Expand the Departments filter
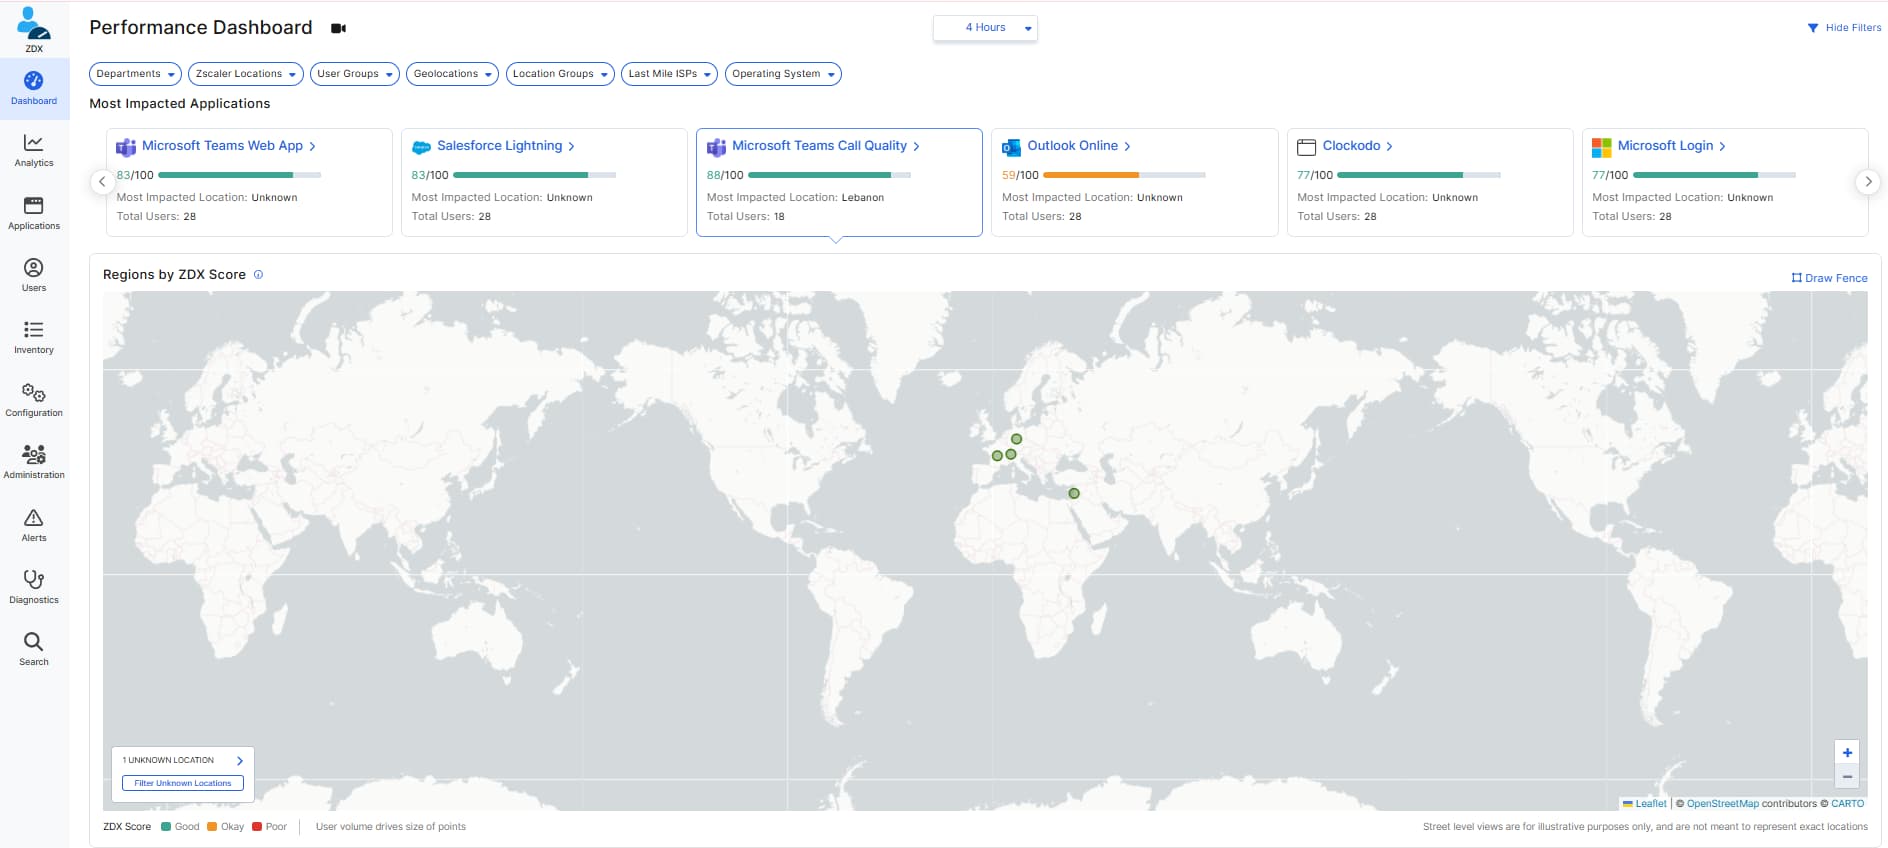The image size is (1888, 848). [135, 74]
